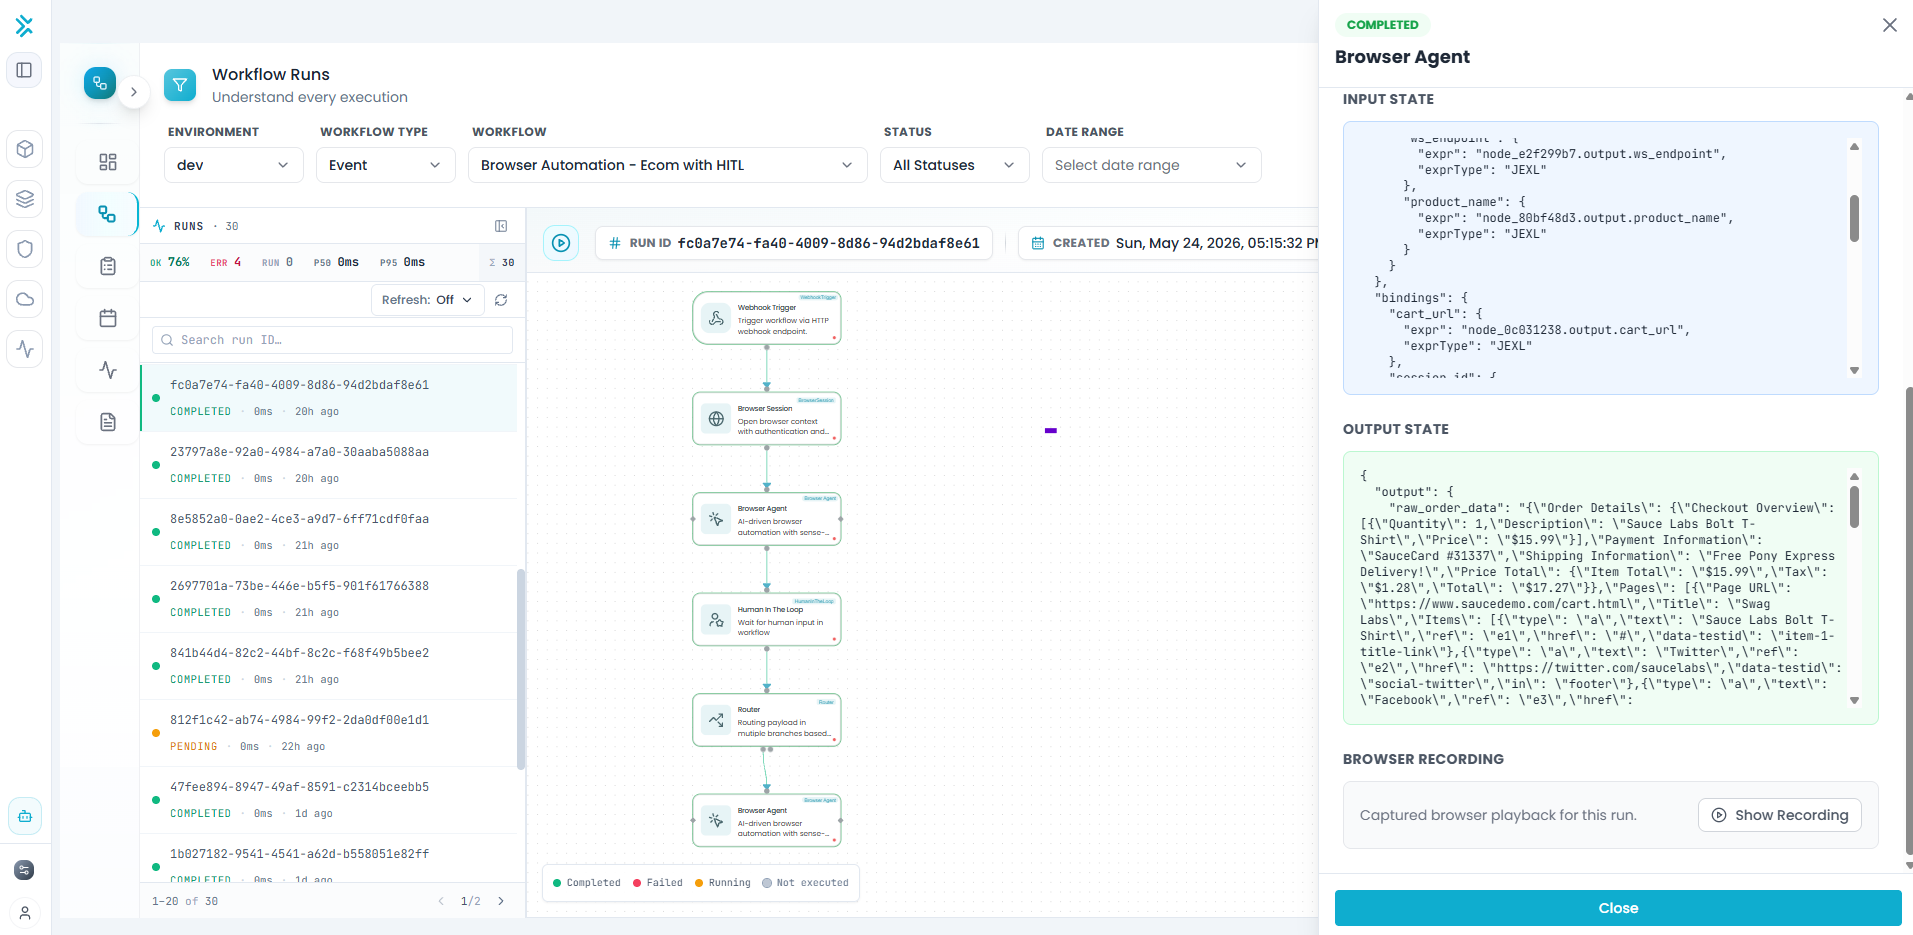Screen dimensions: 1913x935
Task: Click the Created date badge
Action: 1168,243
